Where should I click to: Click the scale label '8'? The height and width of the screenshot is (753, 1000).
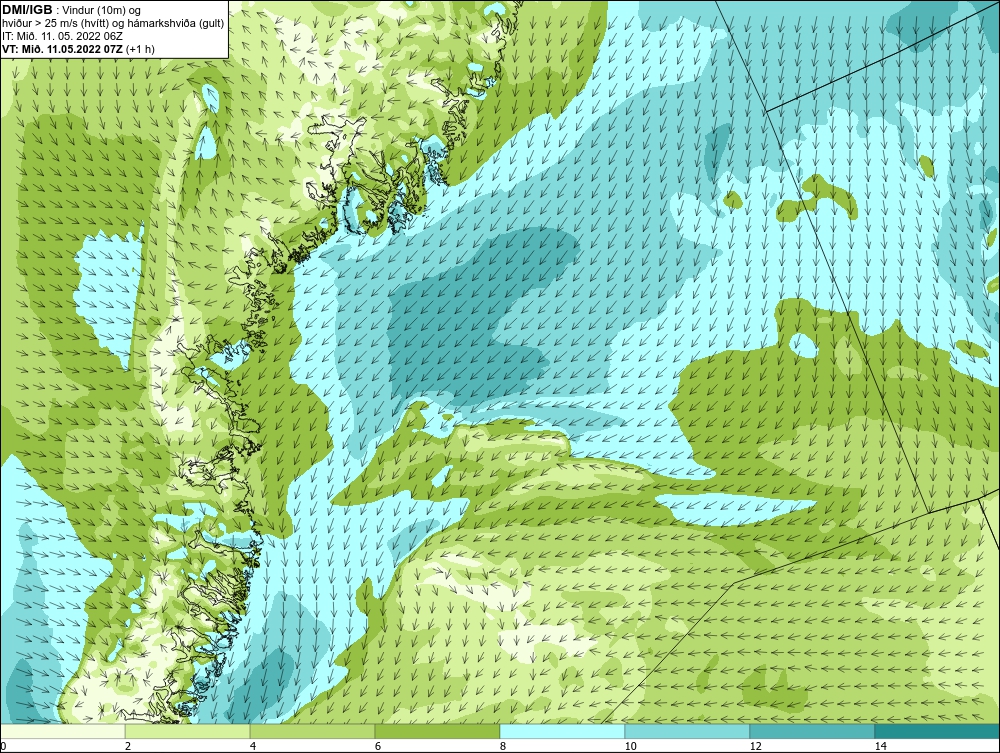[x=503, y=746]
